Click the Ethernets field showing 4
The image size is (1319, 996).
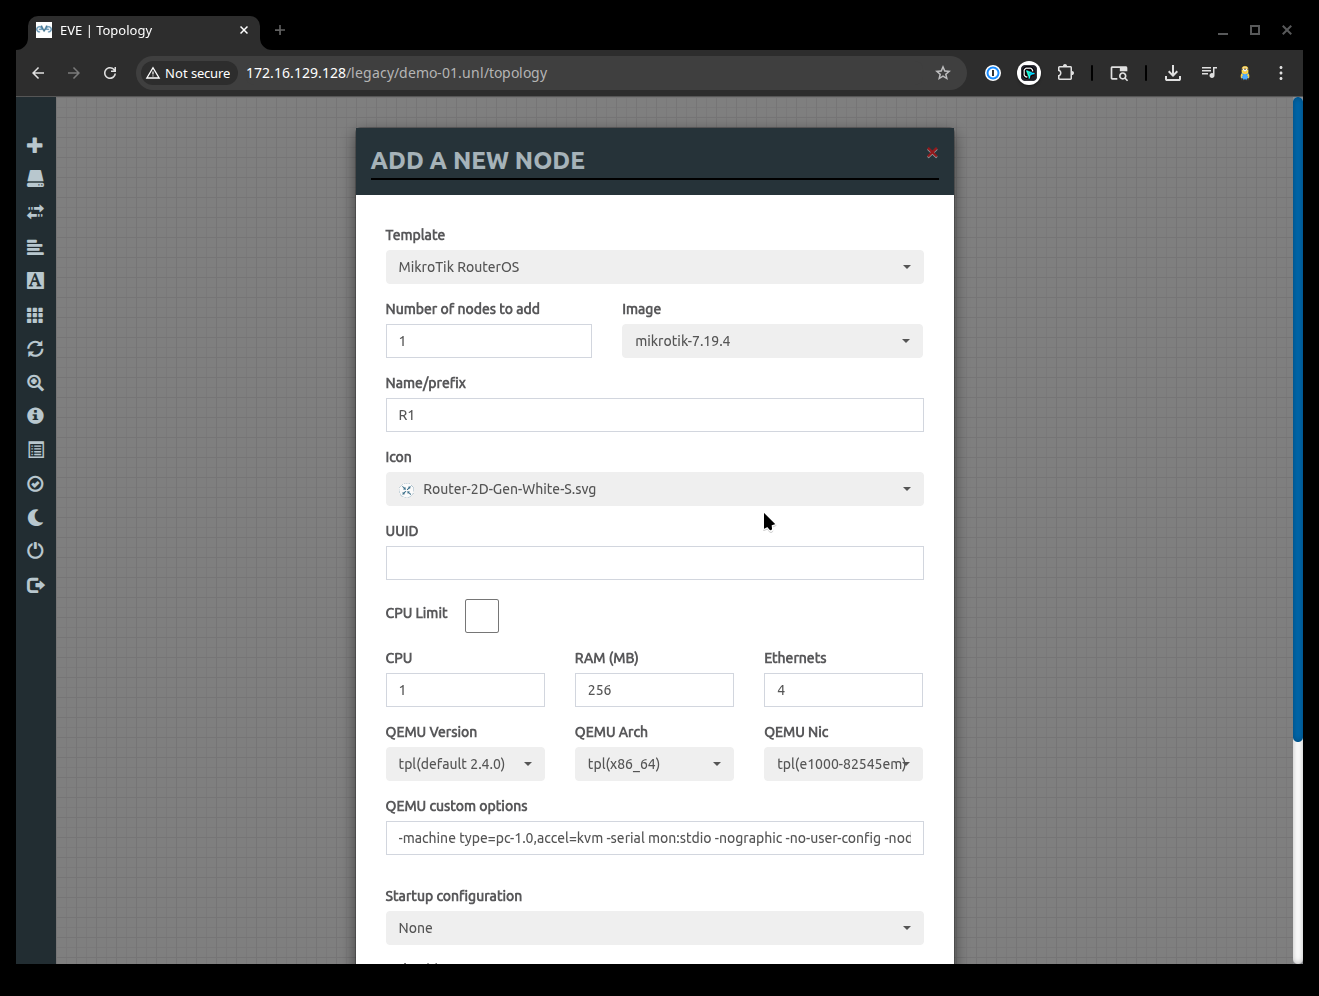coord(843,690)
